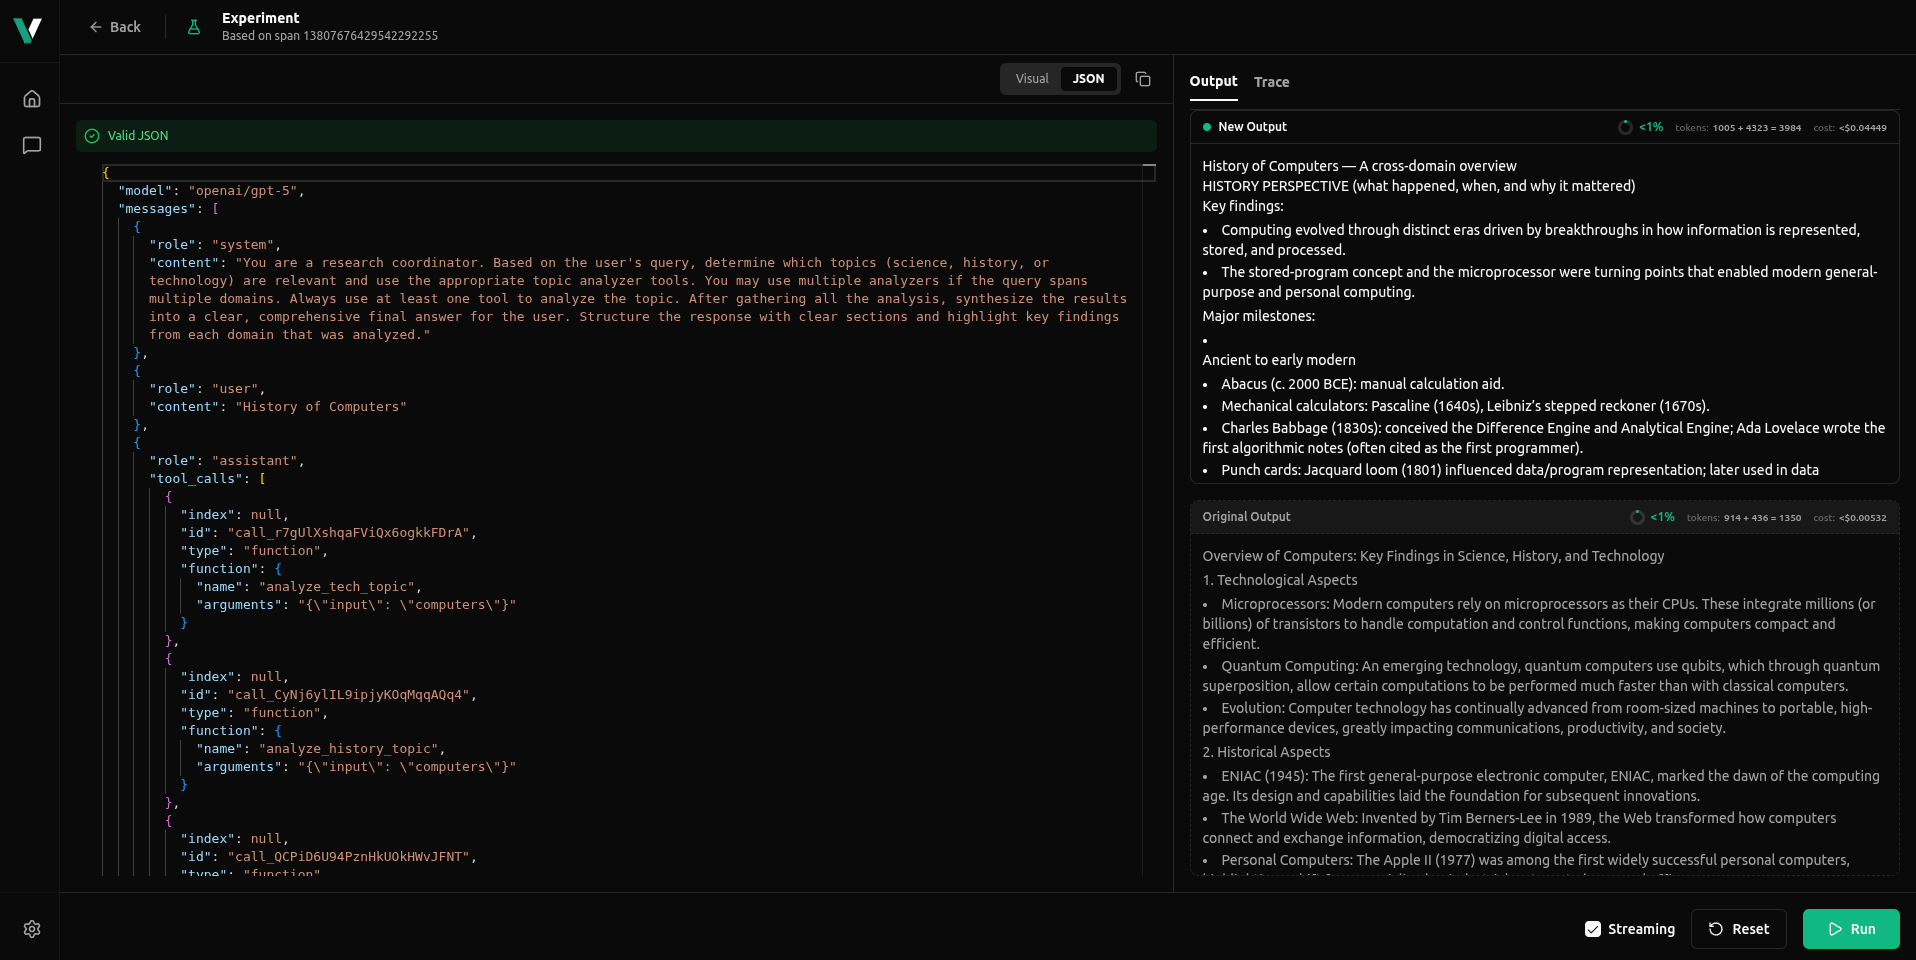Viewport: 1916px width, 960px height.
Task: Disable the Streaming checkbox
Action: (1593, 929)
